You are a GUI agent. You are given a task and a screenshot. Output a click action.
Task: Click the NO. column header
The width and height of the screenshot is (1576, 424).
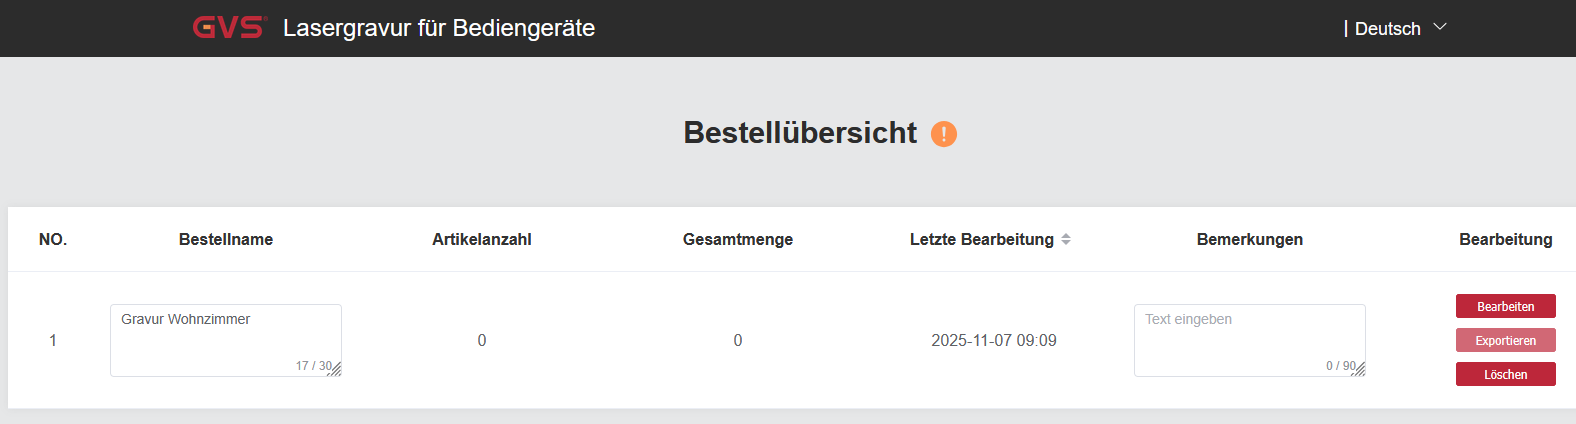[x=53, y=239]
